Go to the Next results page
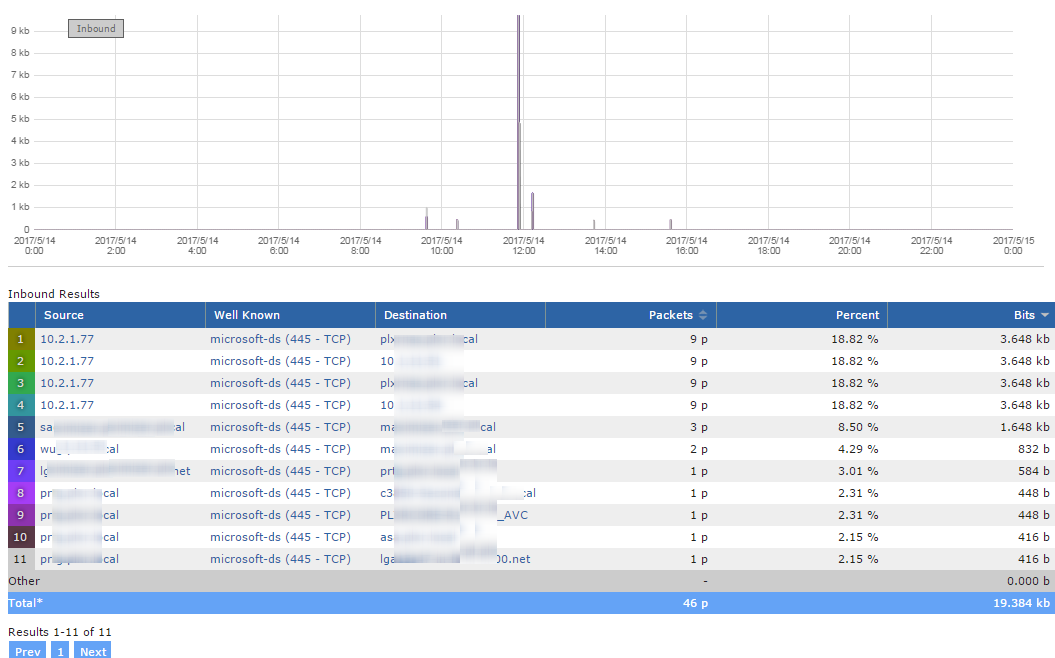 click(x=92, y=651)
